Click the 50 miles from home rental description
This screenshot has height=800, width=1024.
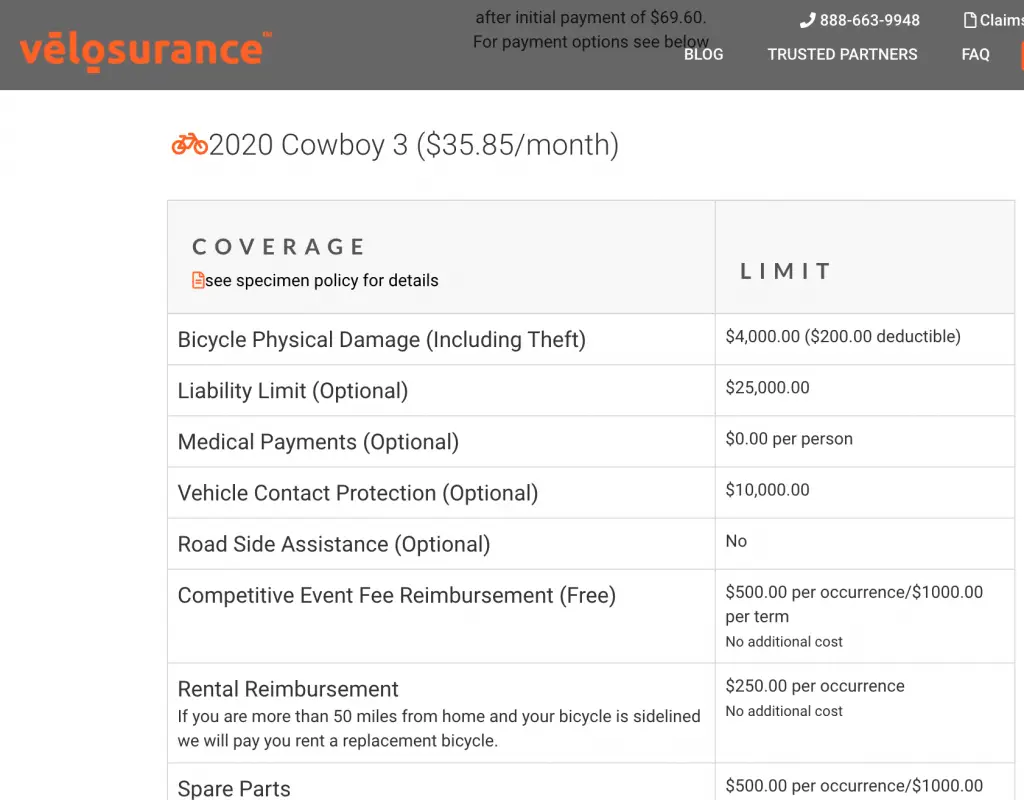(x=439, y=728)
